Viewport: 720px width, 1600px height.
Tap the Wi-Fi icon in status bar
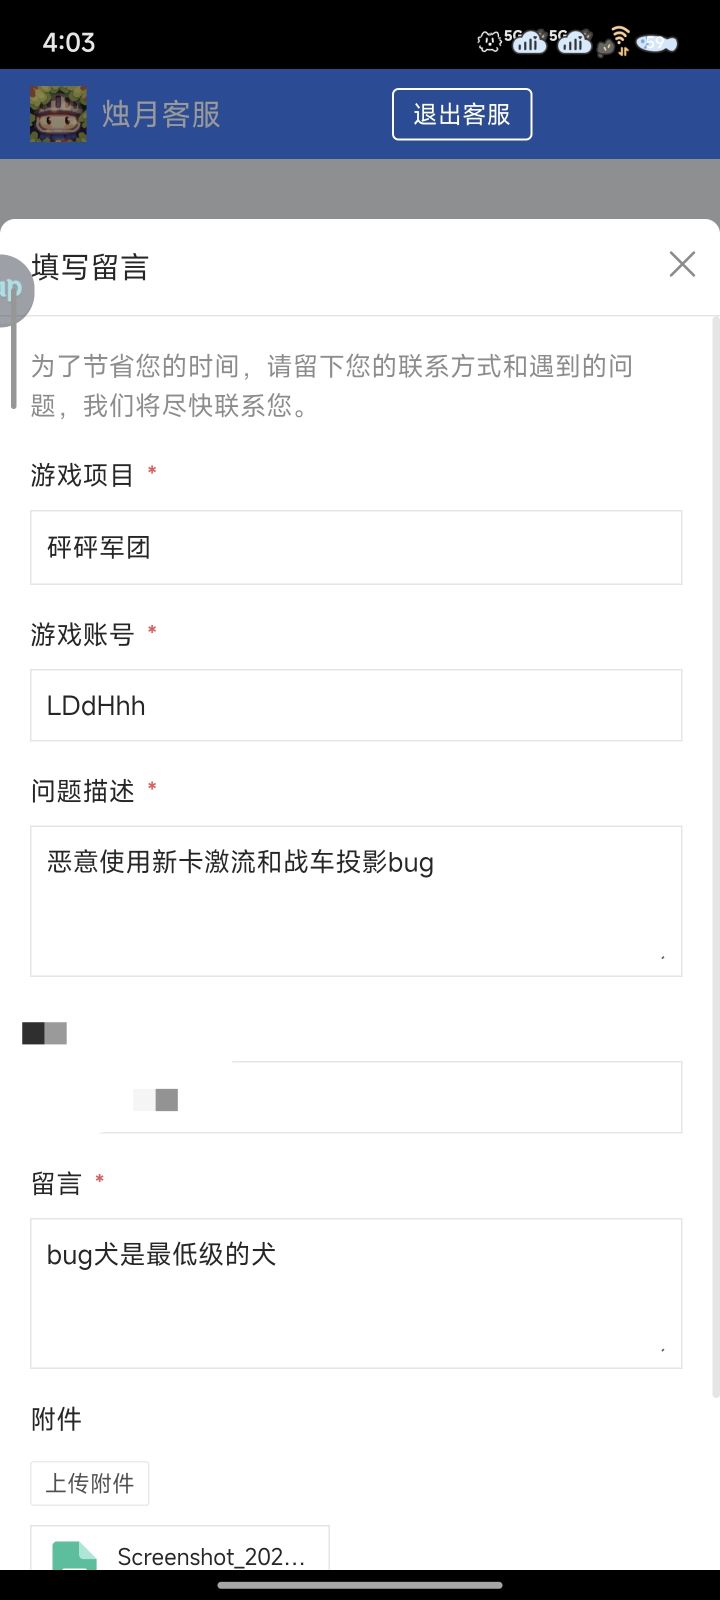click(x=620, y=41)
